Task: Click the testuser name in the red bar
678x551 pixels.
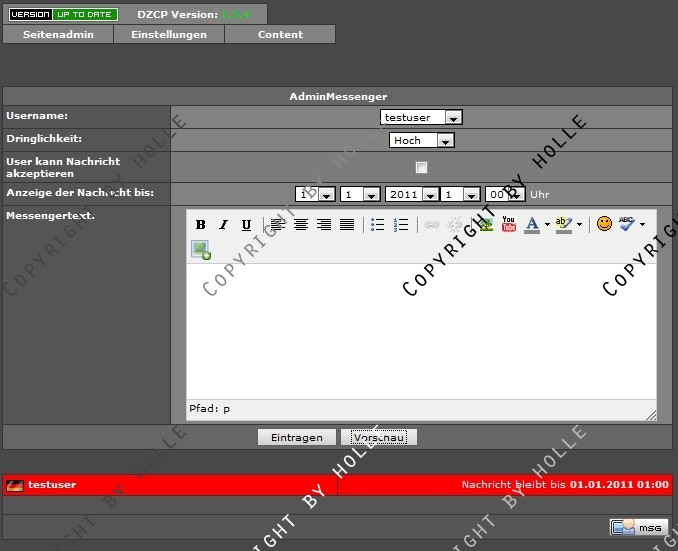Action: pyautogui.click(x=52, y=485)
